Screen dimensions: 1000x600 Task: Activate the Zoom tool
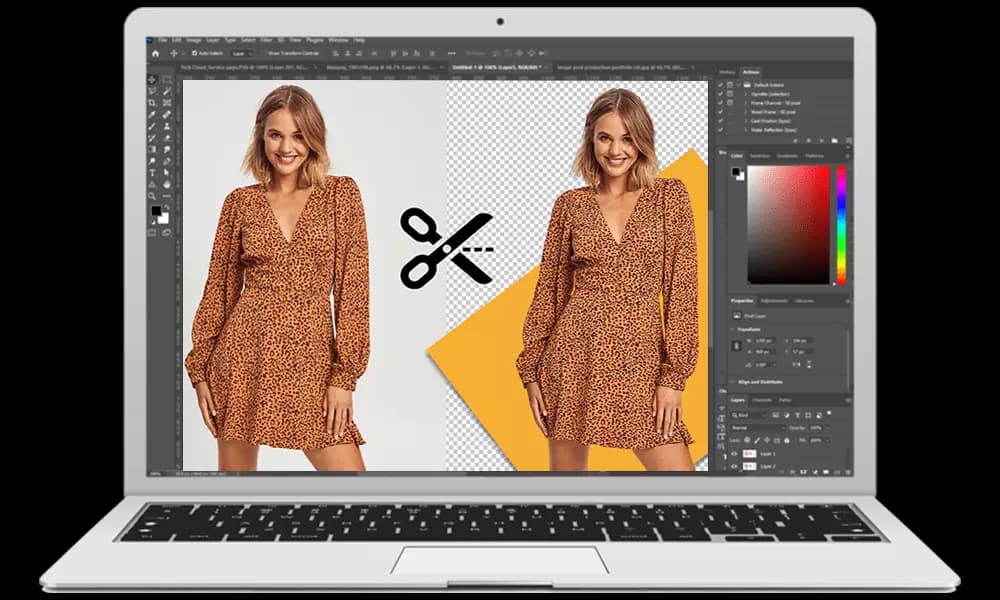(150, 193)
